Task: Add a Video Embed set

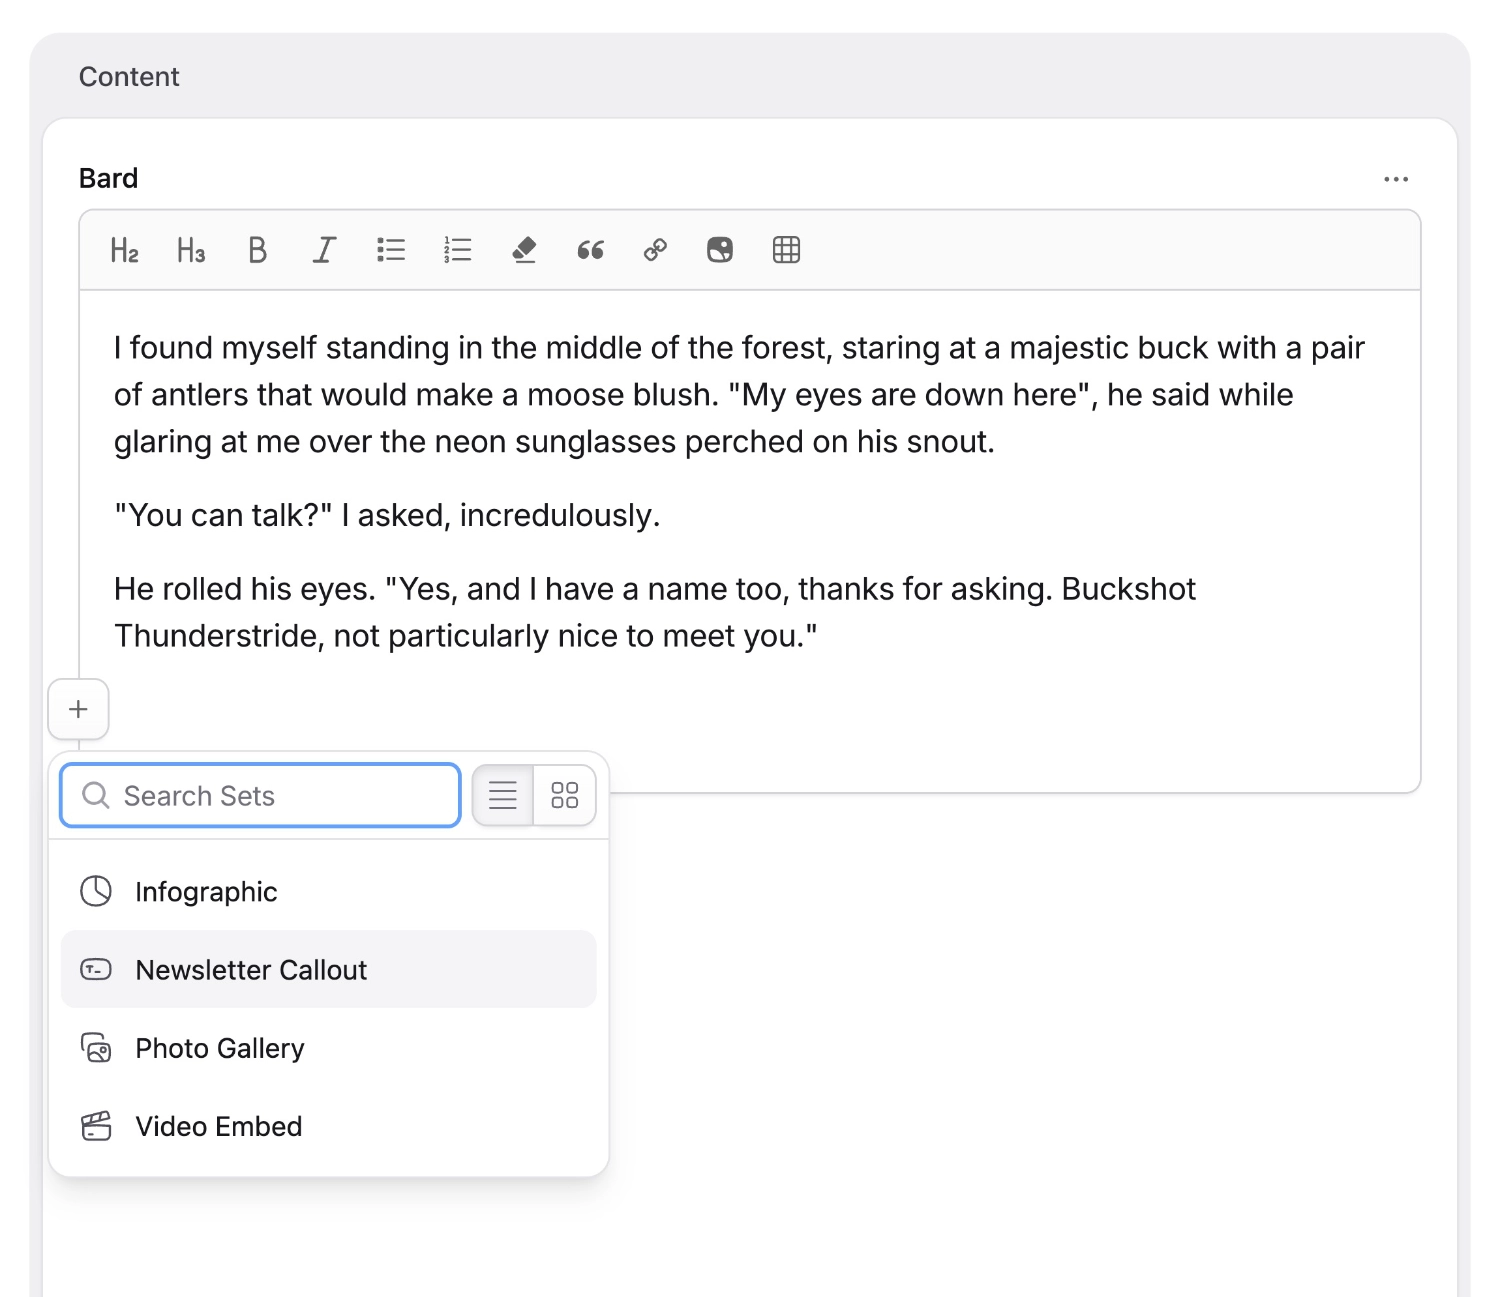Action: click(x=218, y=1126)
